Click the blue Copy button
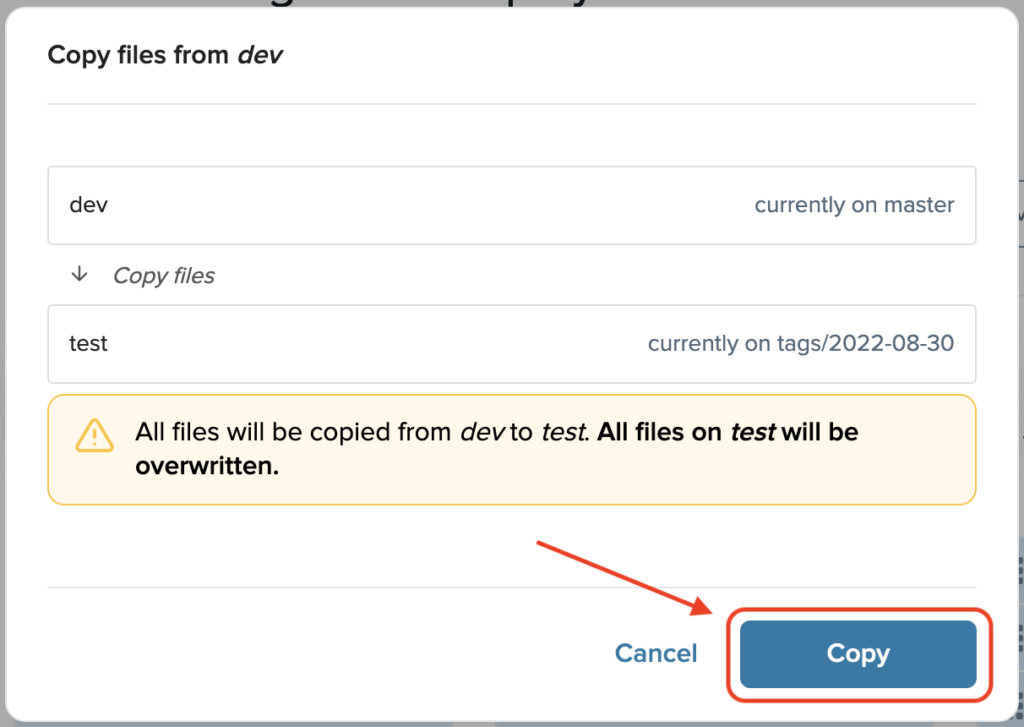 point(857,654)
